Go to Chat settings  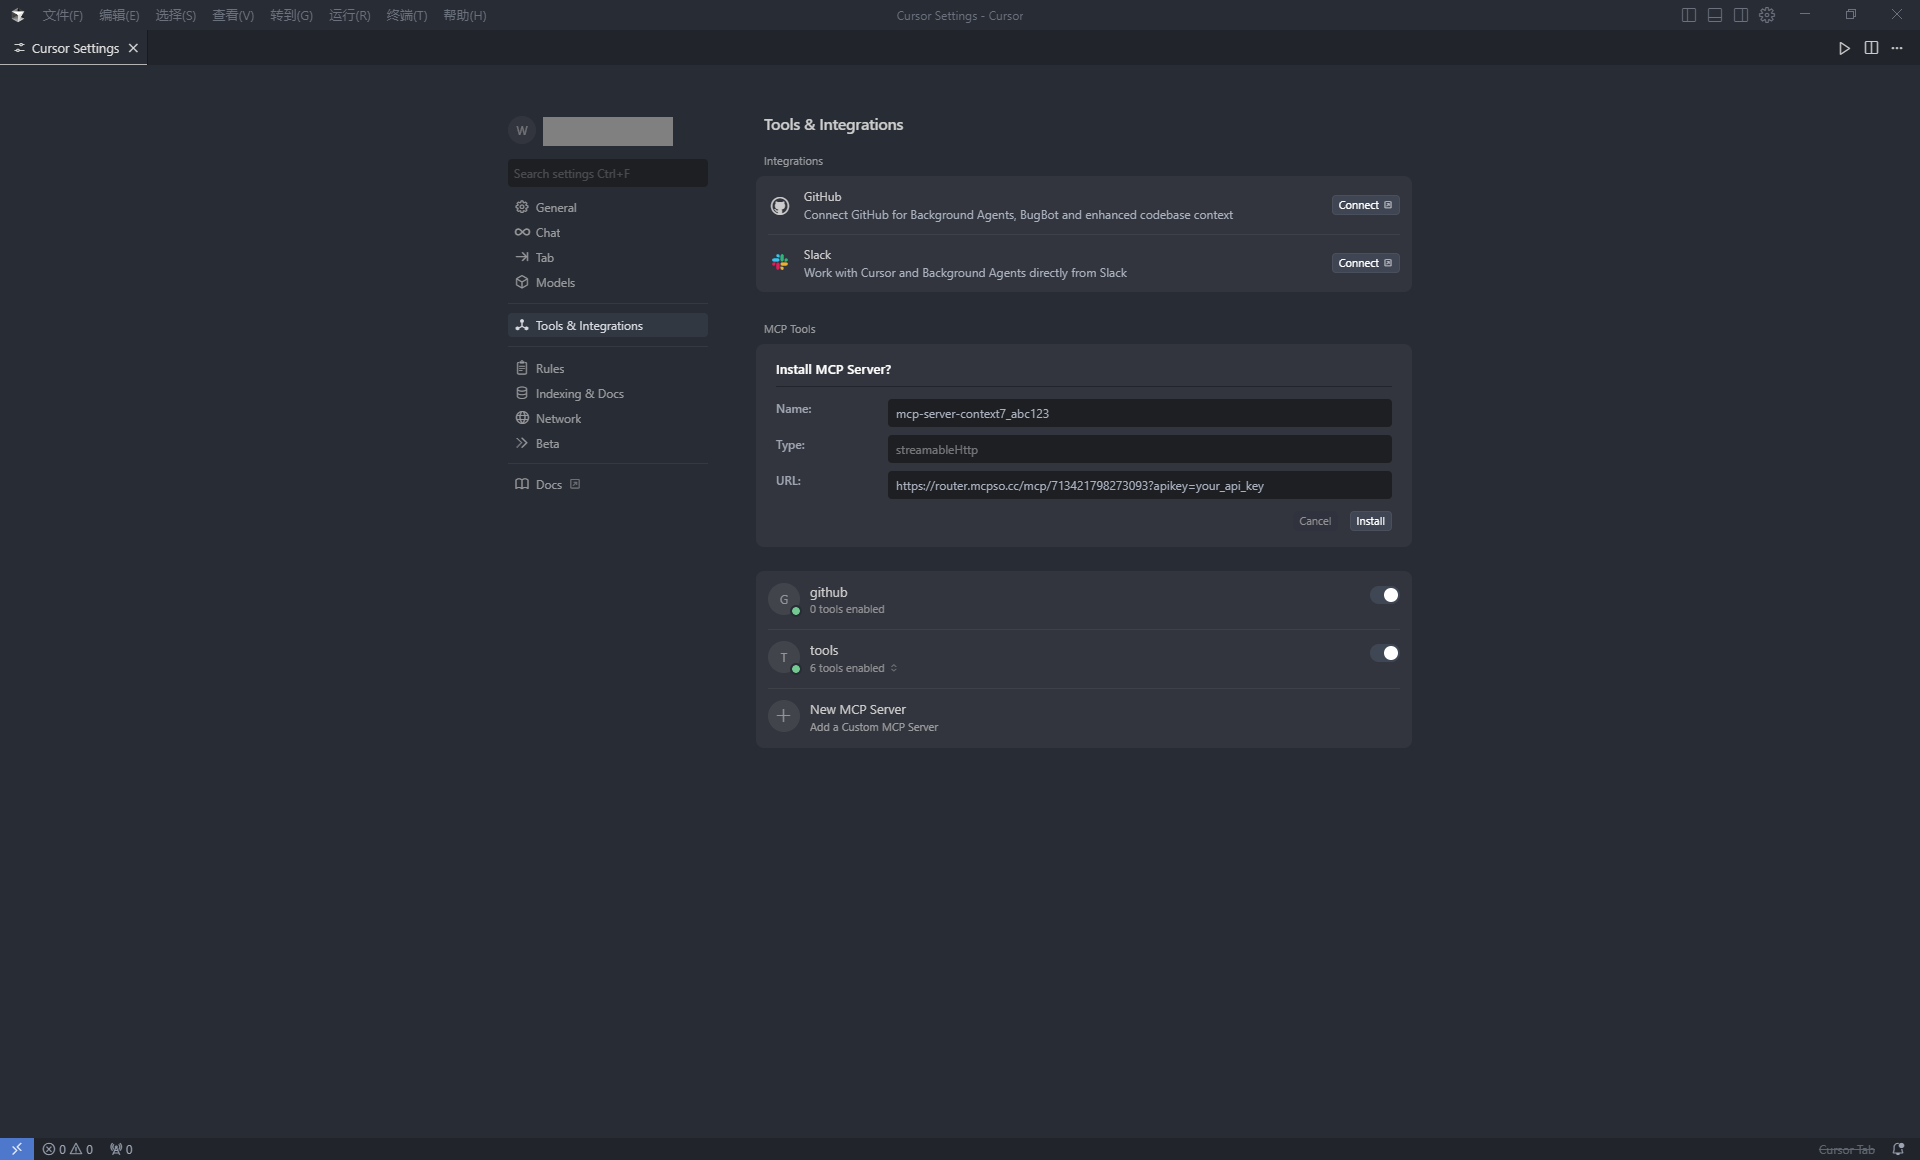coord(608,232)
